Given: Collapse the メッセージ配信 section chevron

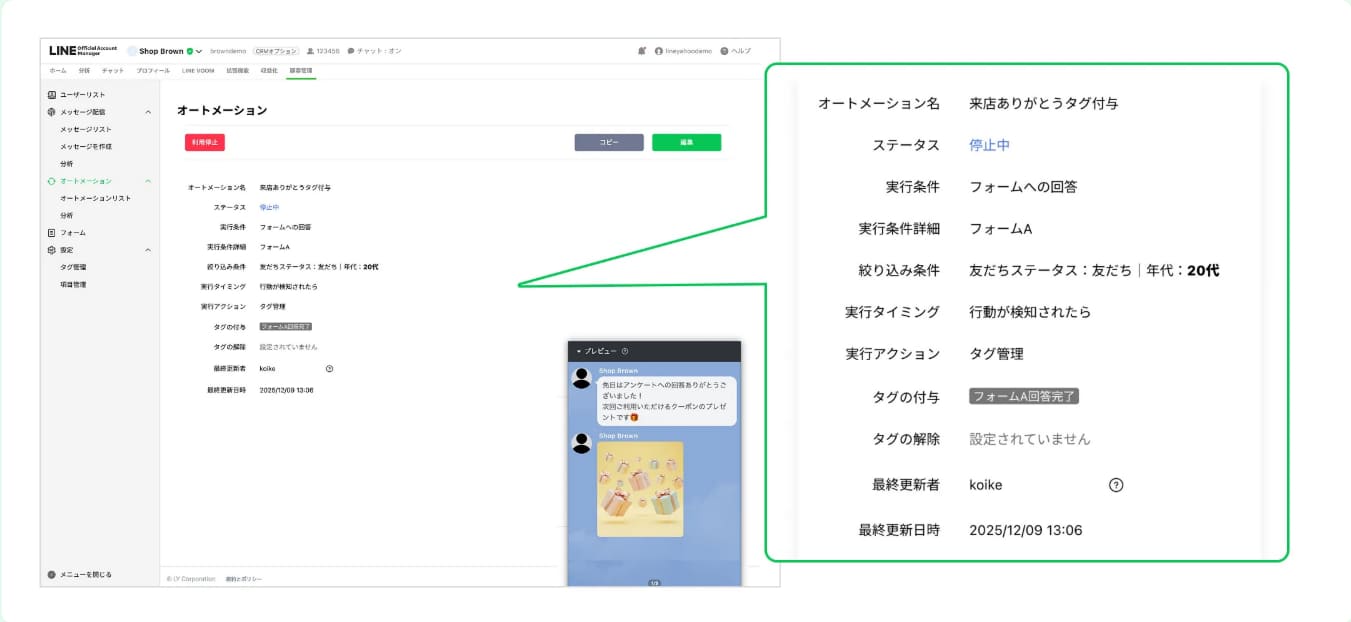Looking at the screenshot, I should 148,112.
